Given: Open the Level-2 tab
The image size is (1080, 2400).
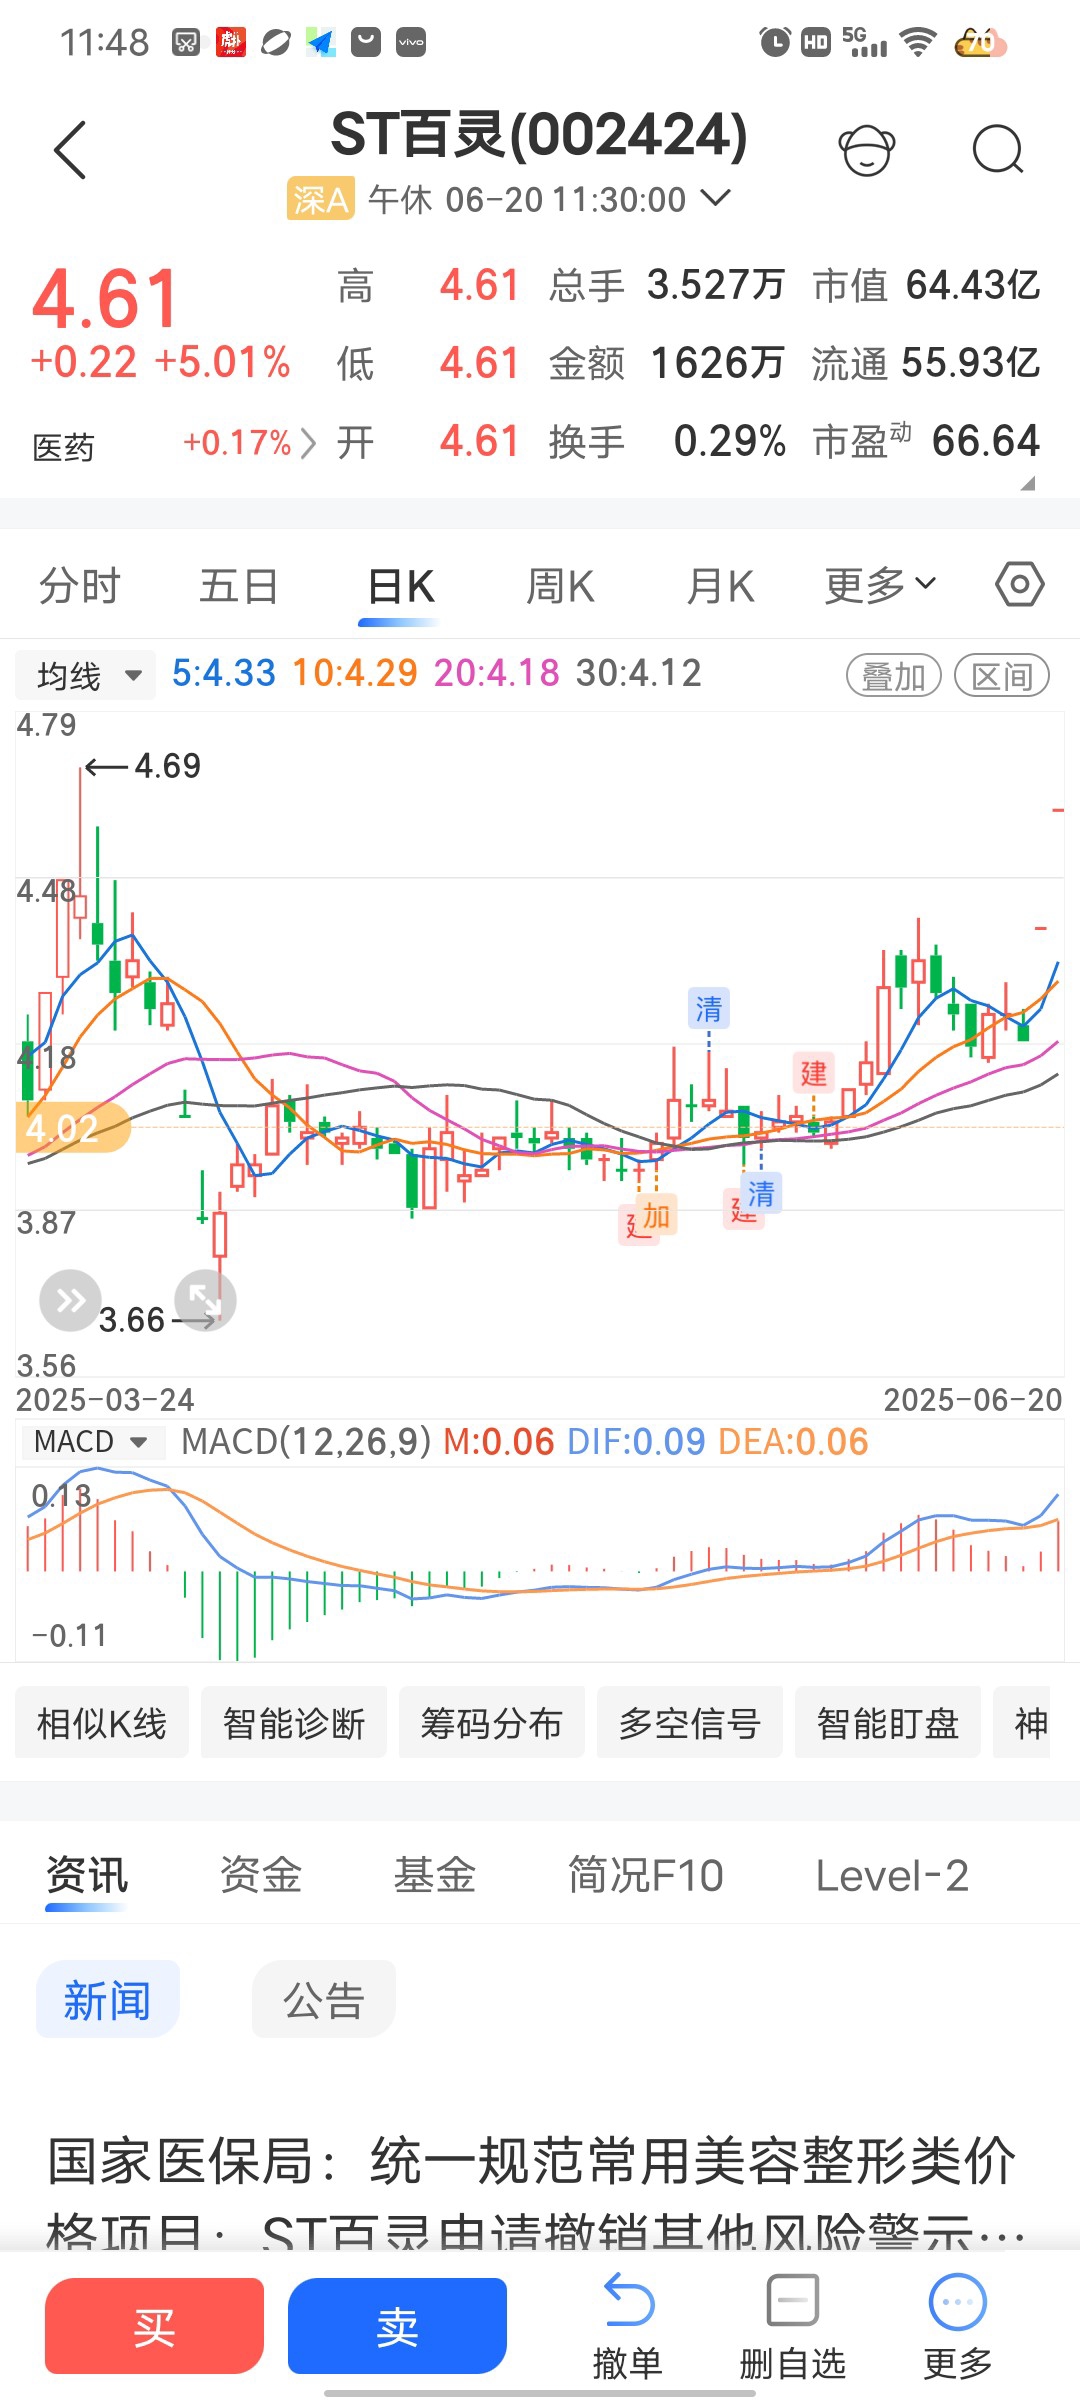Looking at the screenshot, I should coord(892,1875).
